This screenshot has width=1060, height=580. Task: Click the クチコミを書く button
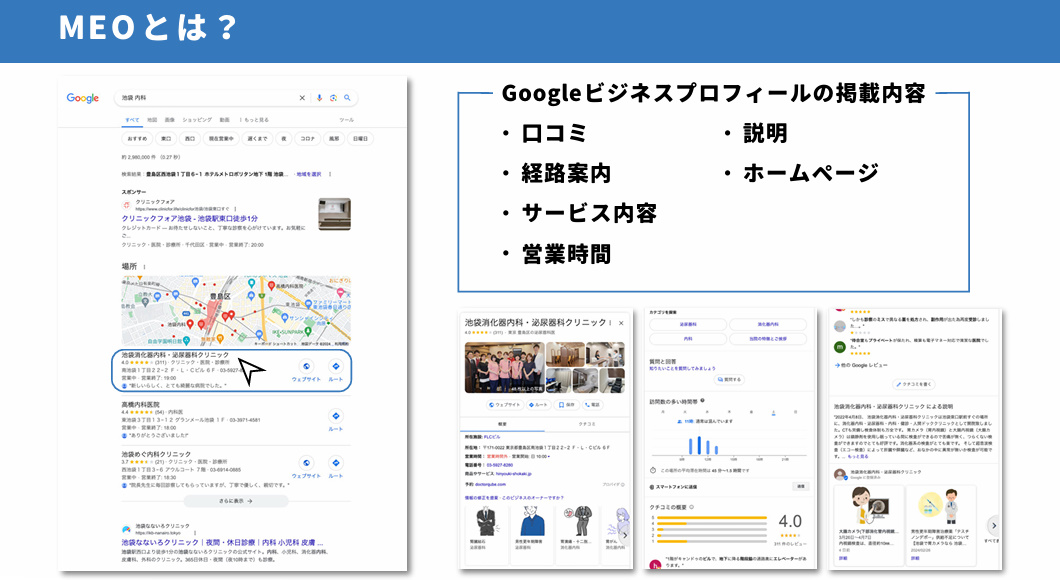click(x=917, y=384)
